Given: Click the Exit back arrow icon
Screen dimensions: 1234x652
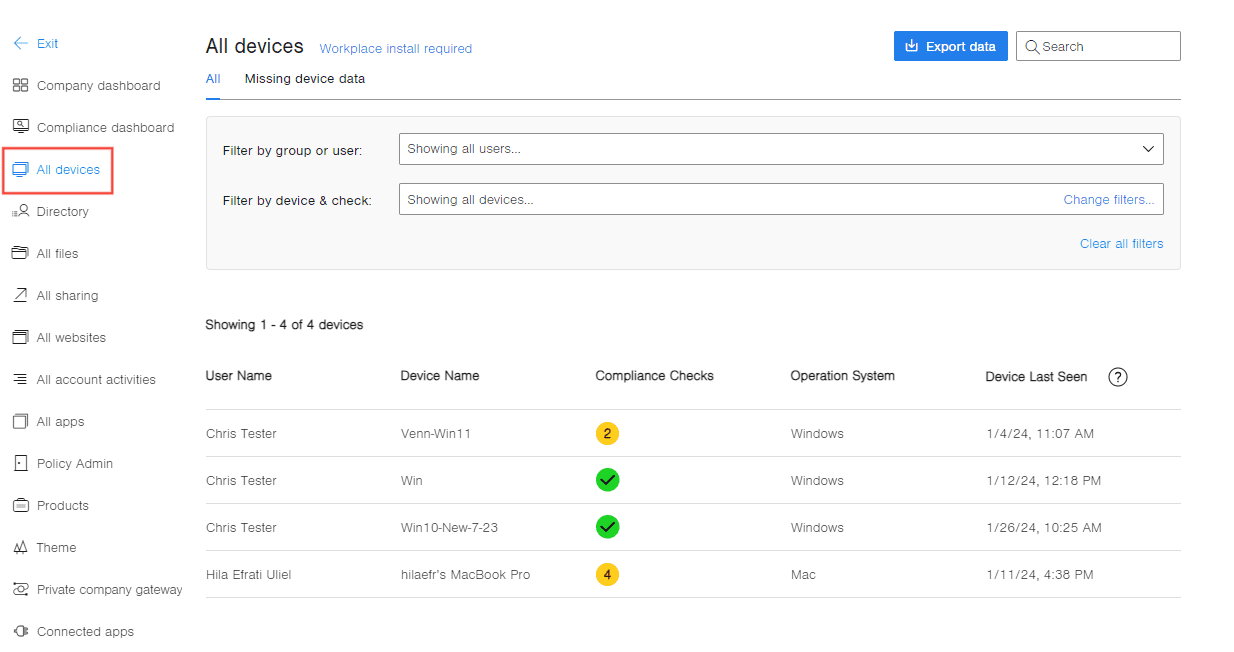Looking at the screenshot, I should coord(20,44).
